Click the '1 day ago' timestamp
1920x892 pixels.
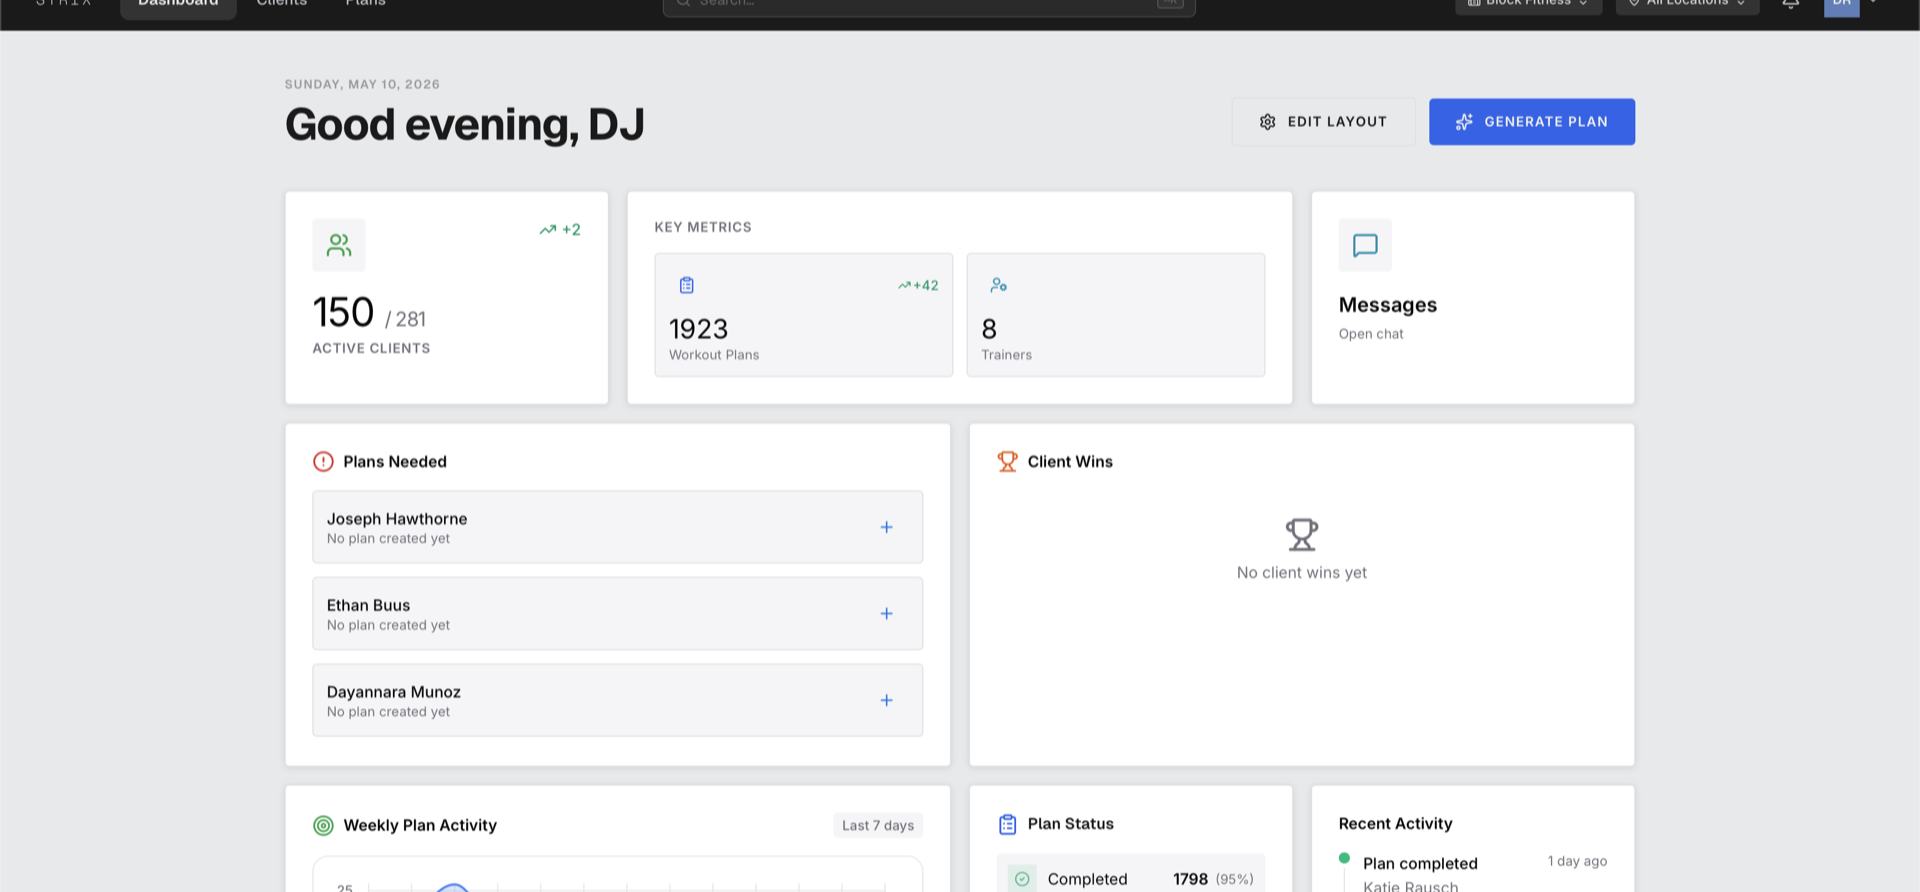pos(1577,862)
